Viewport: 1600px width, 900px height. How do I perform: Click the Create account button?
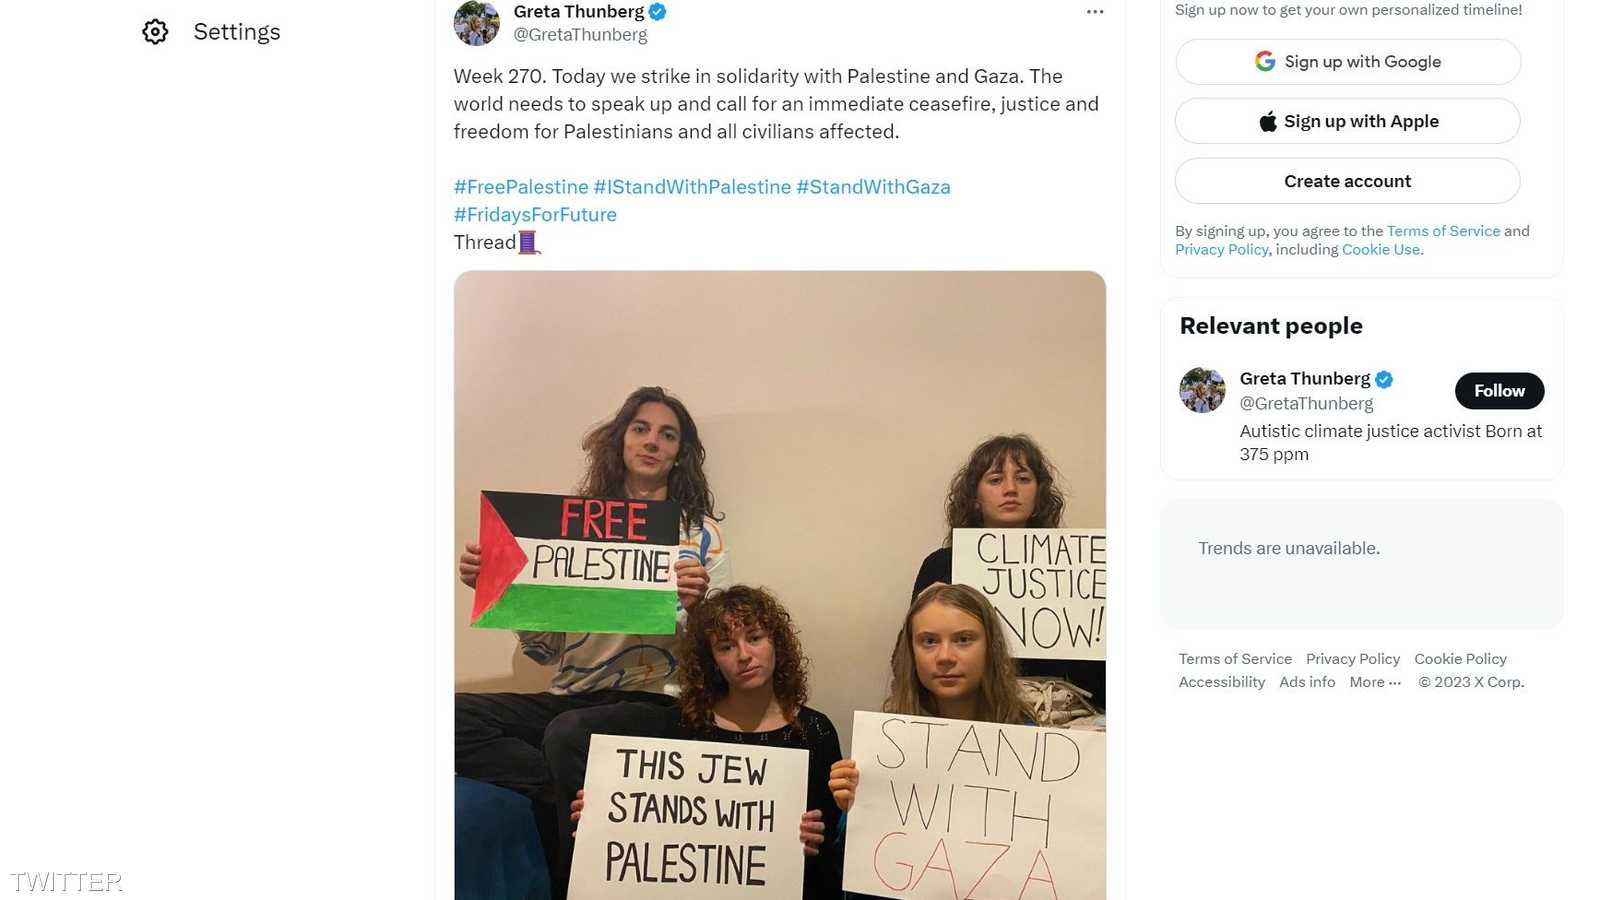(1347, 181)
